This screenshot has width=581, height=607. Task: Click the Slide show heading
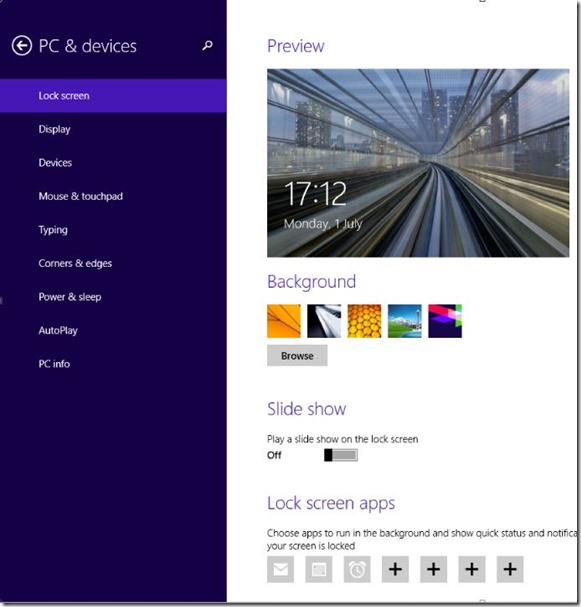[x=307, y=409]
